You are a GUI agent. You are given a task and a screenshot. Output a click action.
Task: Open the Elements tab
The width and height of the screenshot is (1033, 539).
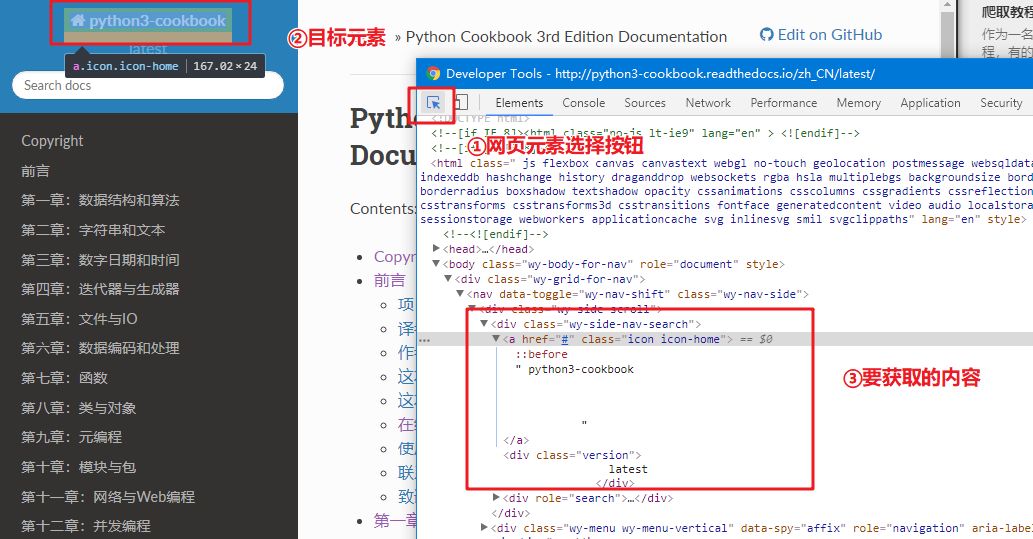519,103
